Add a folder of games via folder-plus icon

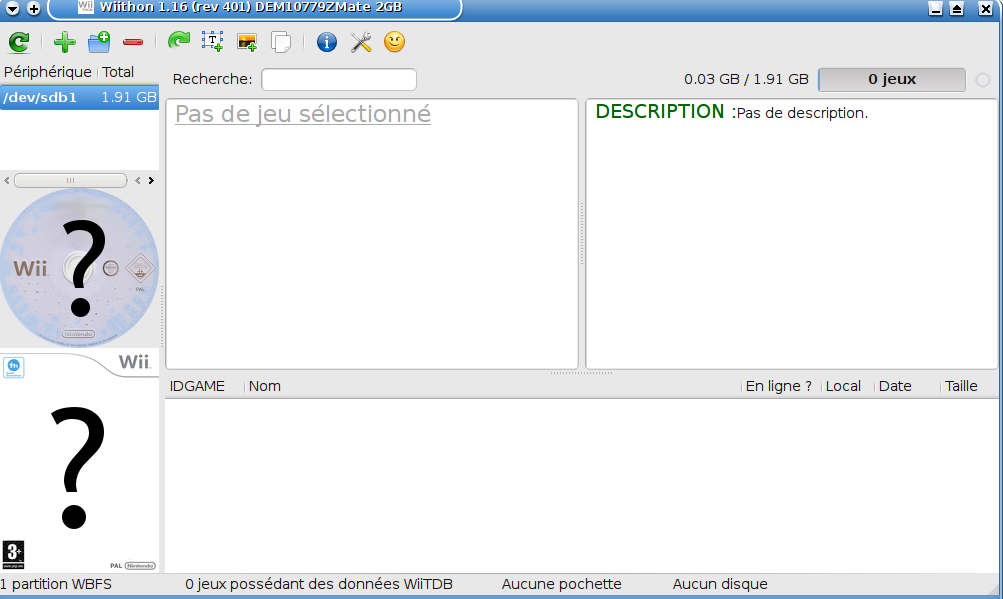click(x=99, y=42)
